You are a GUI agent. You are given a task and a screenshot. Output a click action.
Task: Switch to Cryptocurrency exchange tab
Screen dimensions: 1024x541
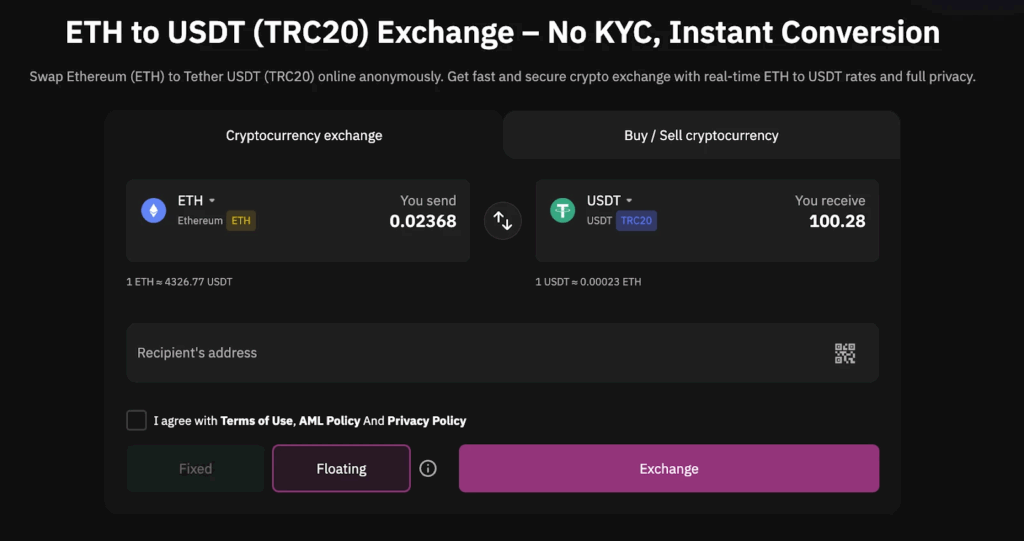(x=304, y=135)
